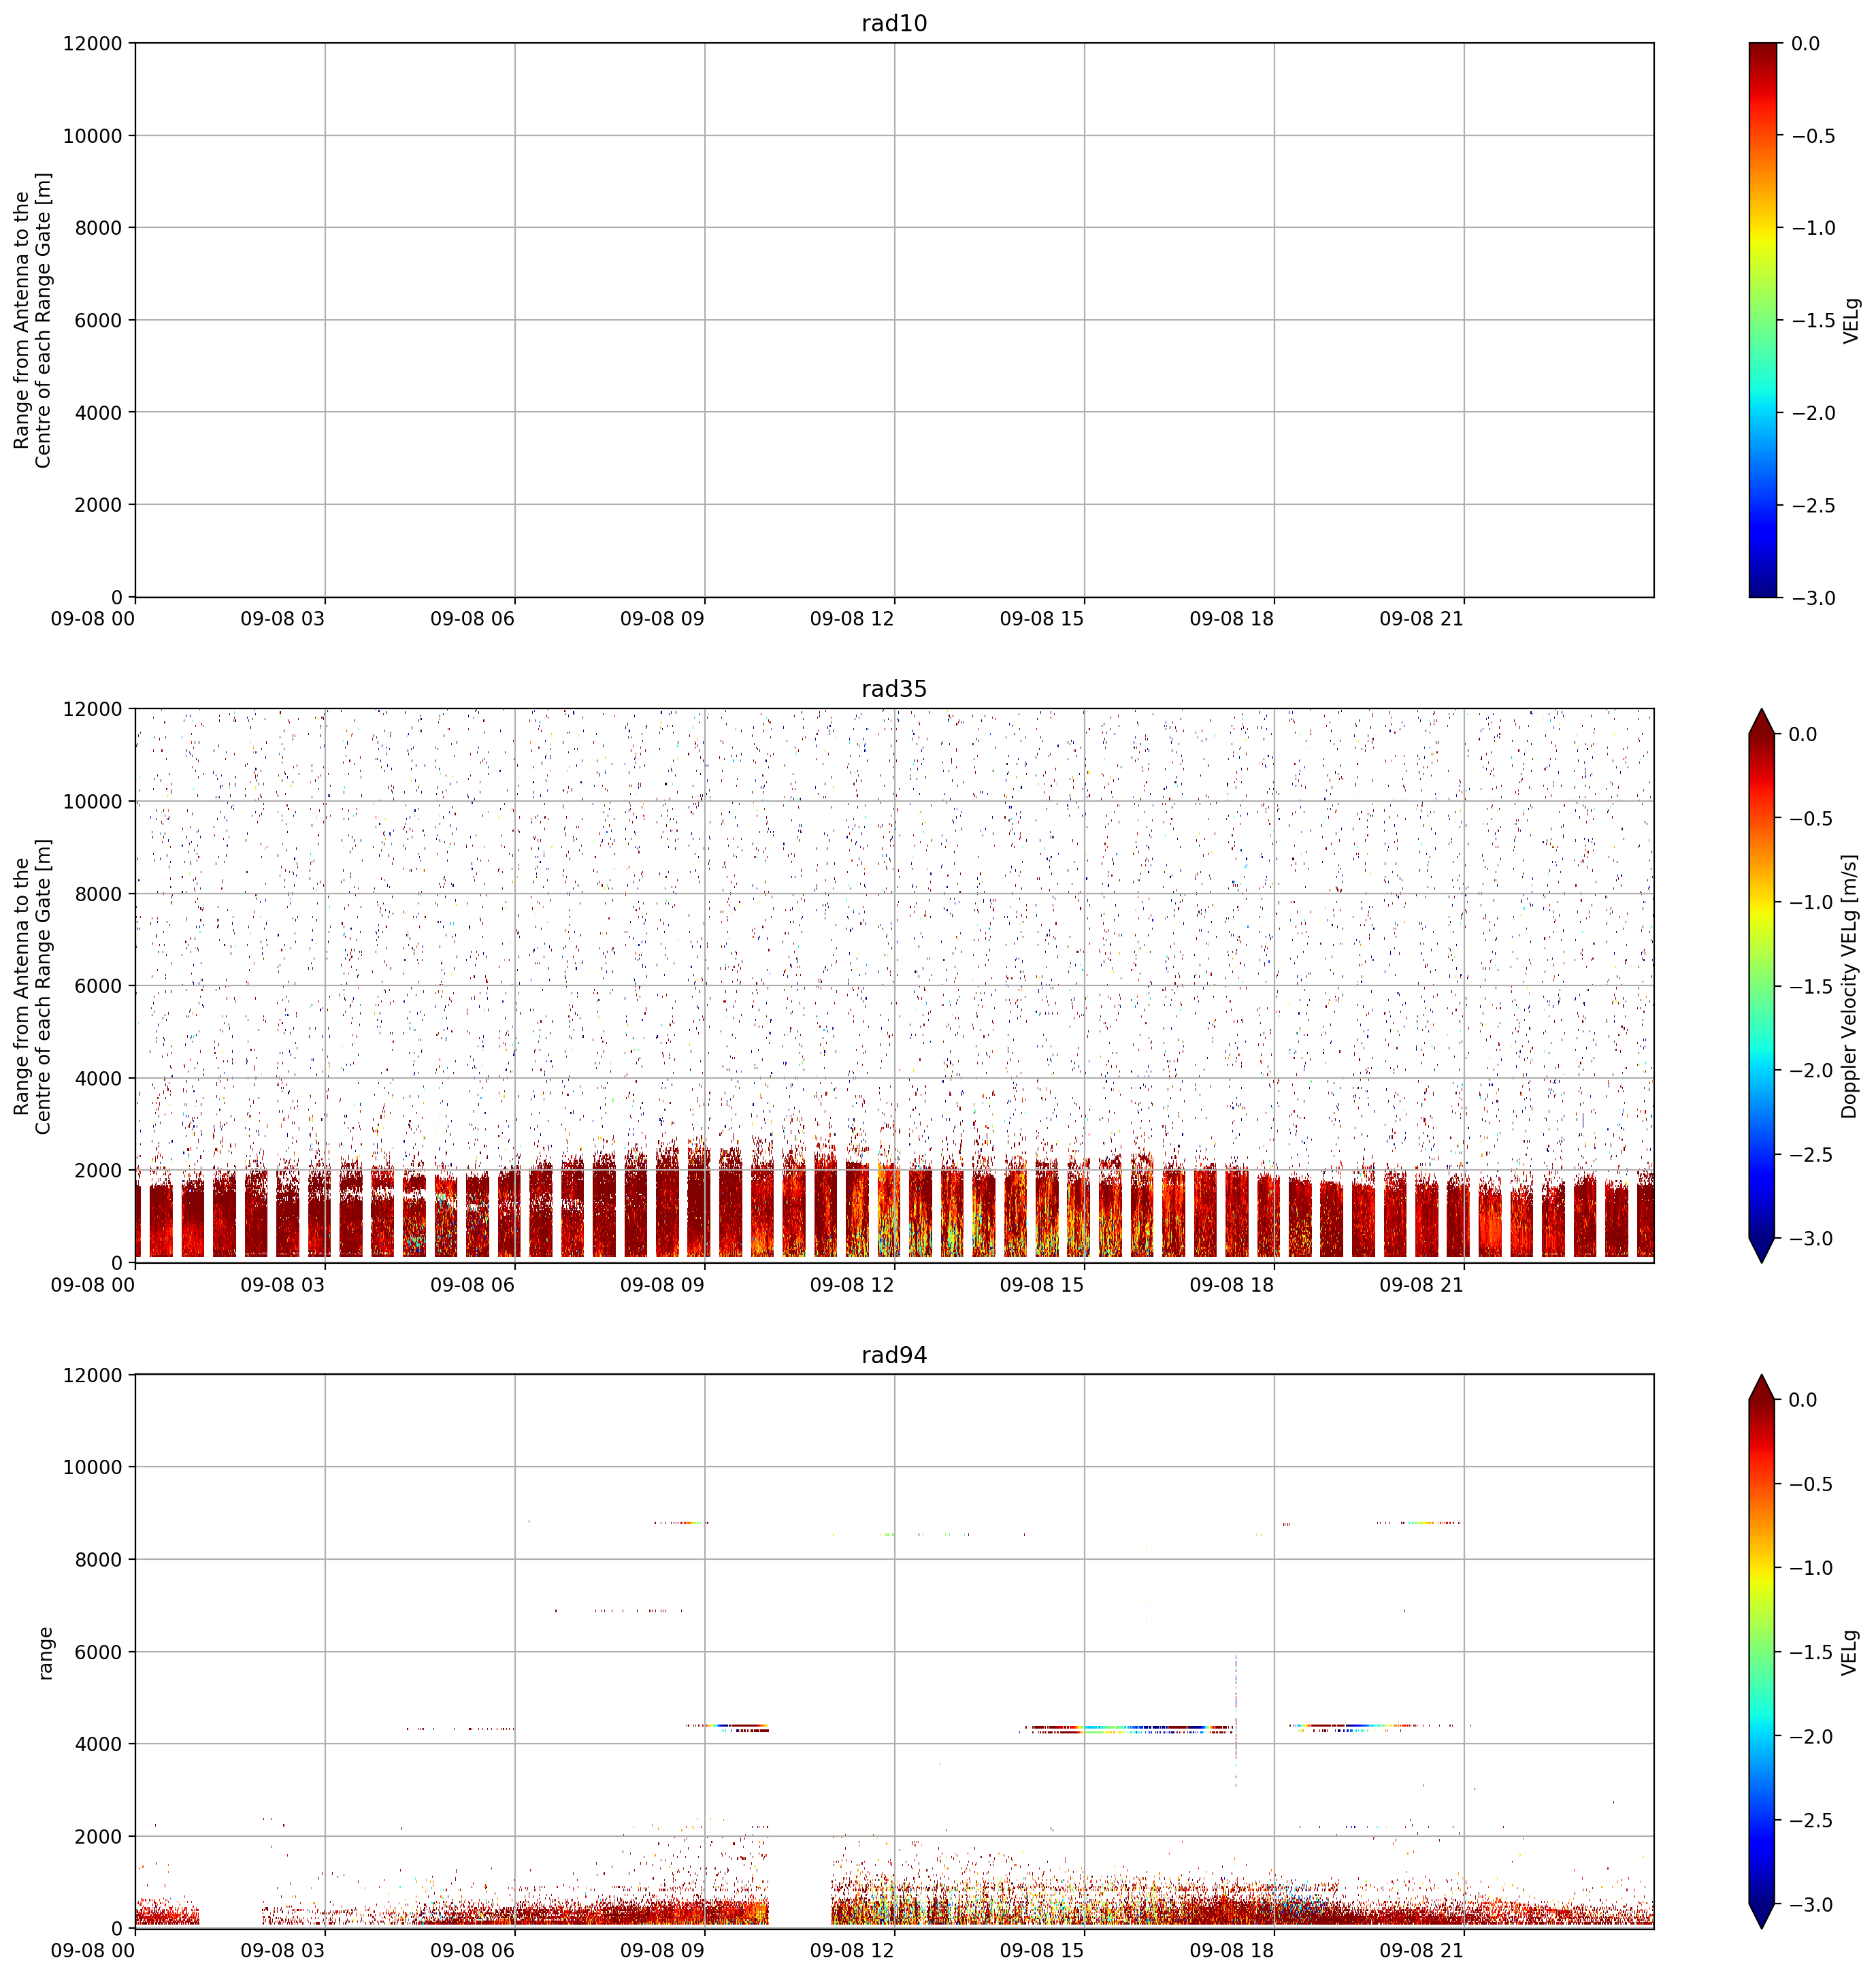Screen dimensions: 1876x1975
Task: Click the −3.0 tick on rad10 colorbar
Action: (x=1813, y=598)
